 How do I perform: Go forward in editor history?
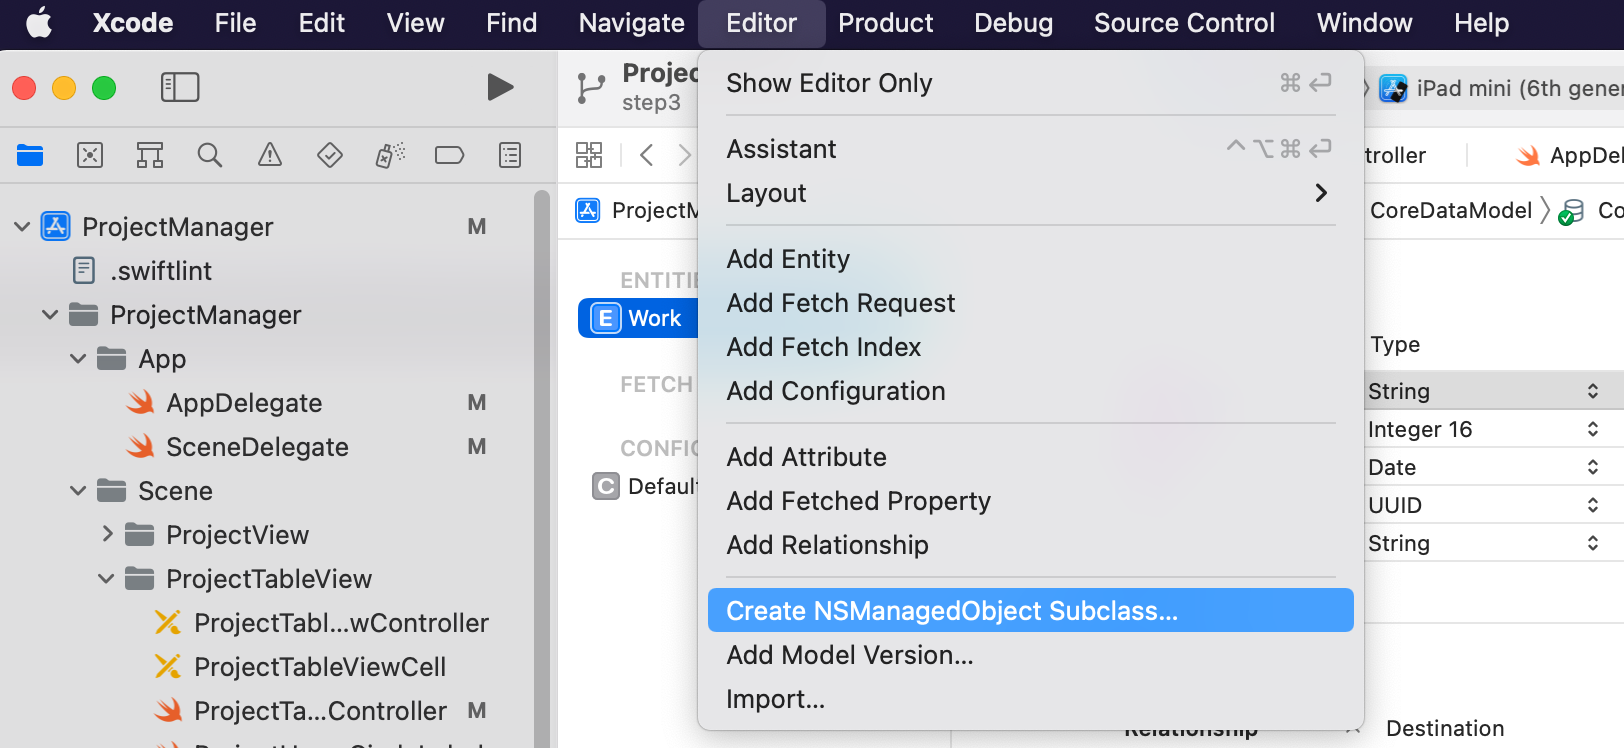click(684, 155)
